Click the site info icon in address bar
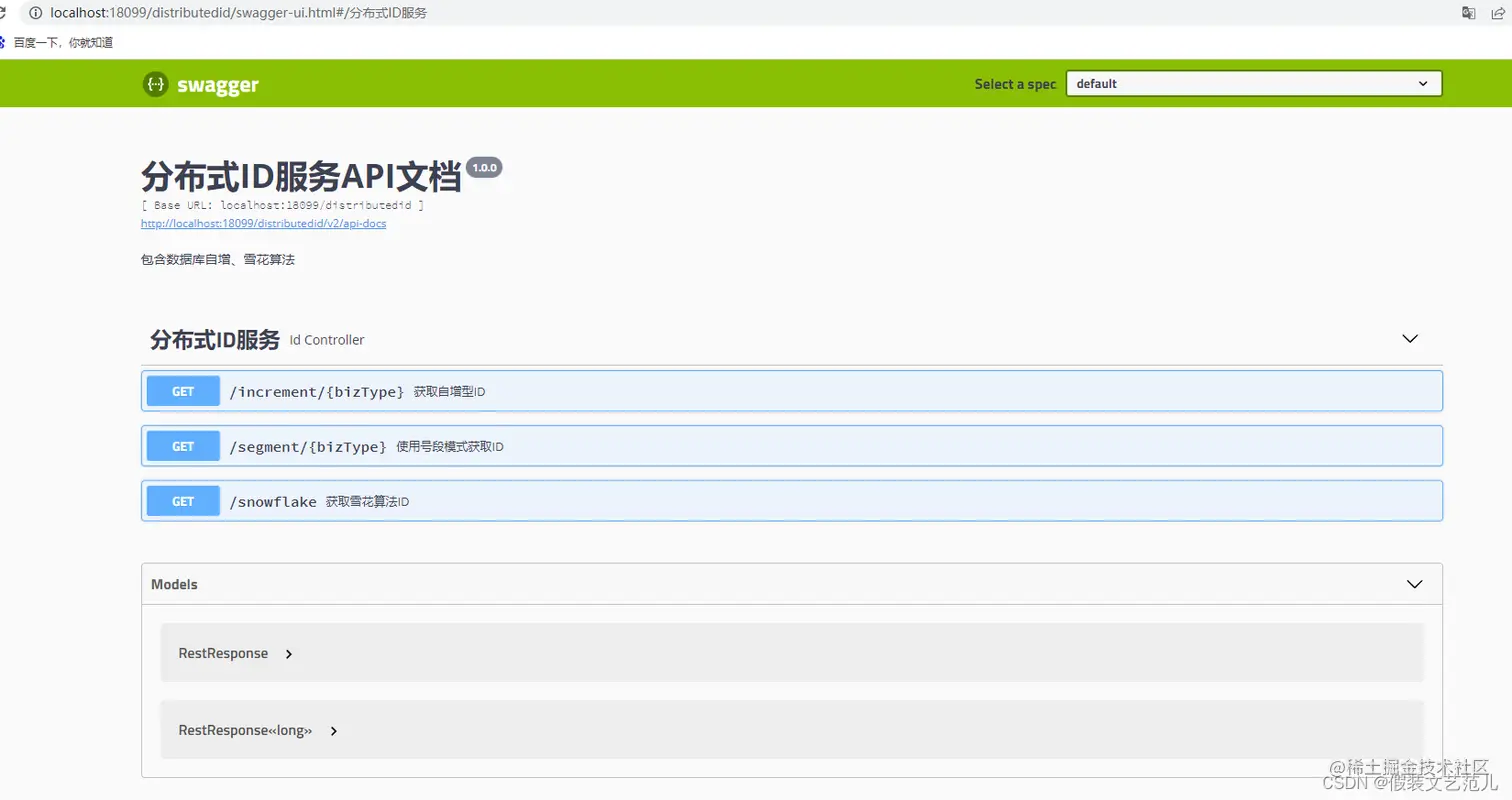 pos(36,12)
